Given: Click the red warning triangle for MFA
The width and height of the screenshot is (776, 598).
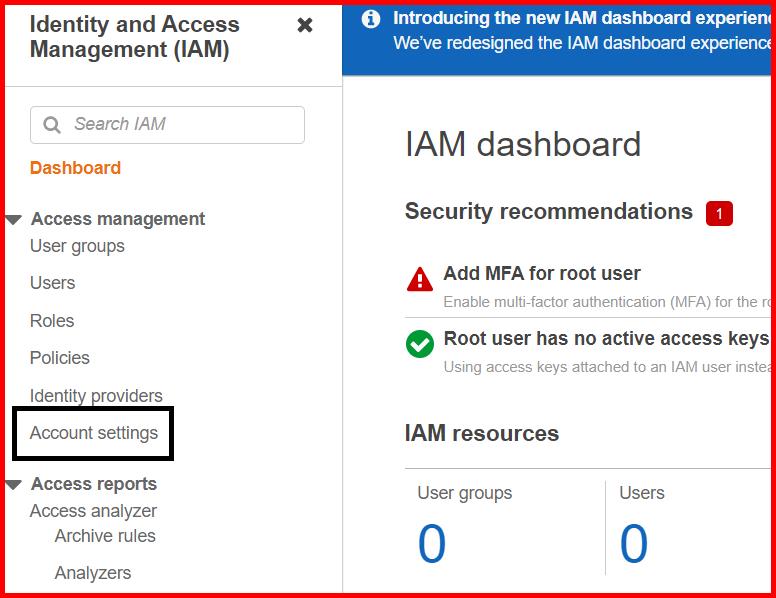Looking at the screenshot, I should [420, 279].
